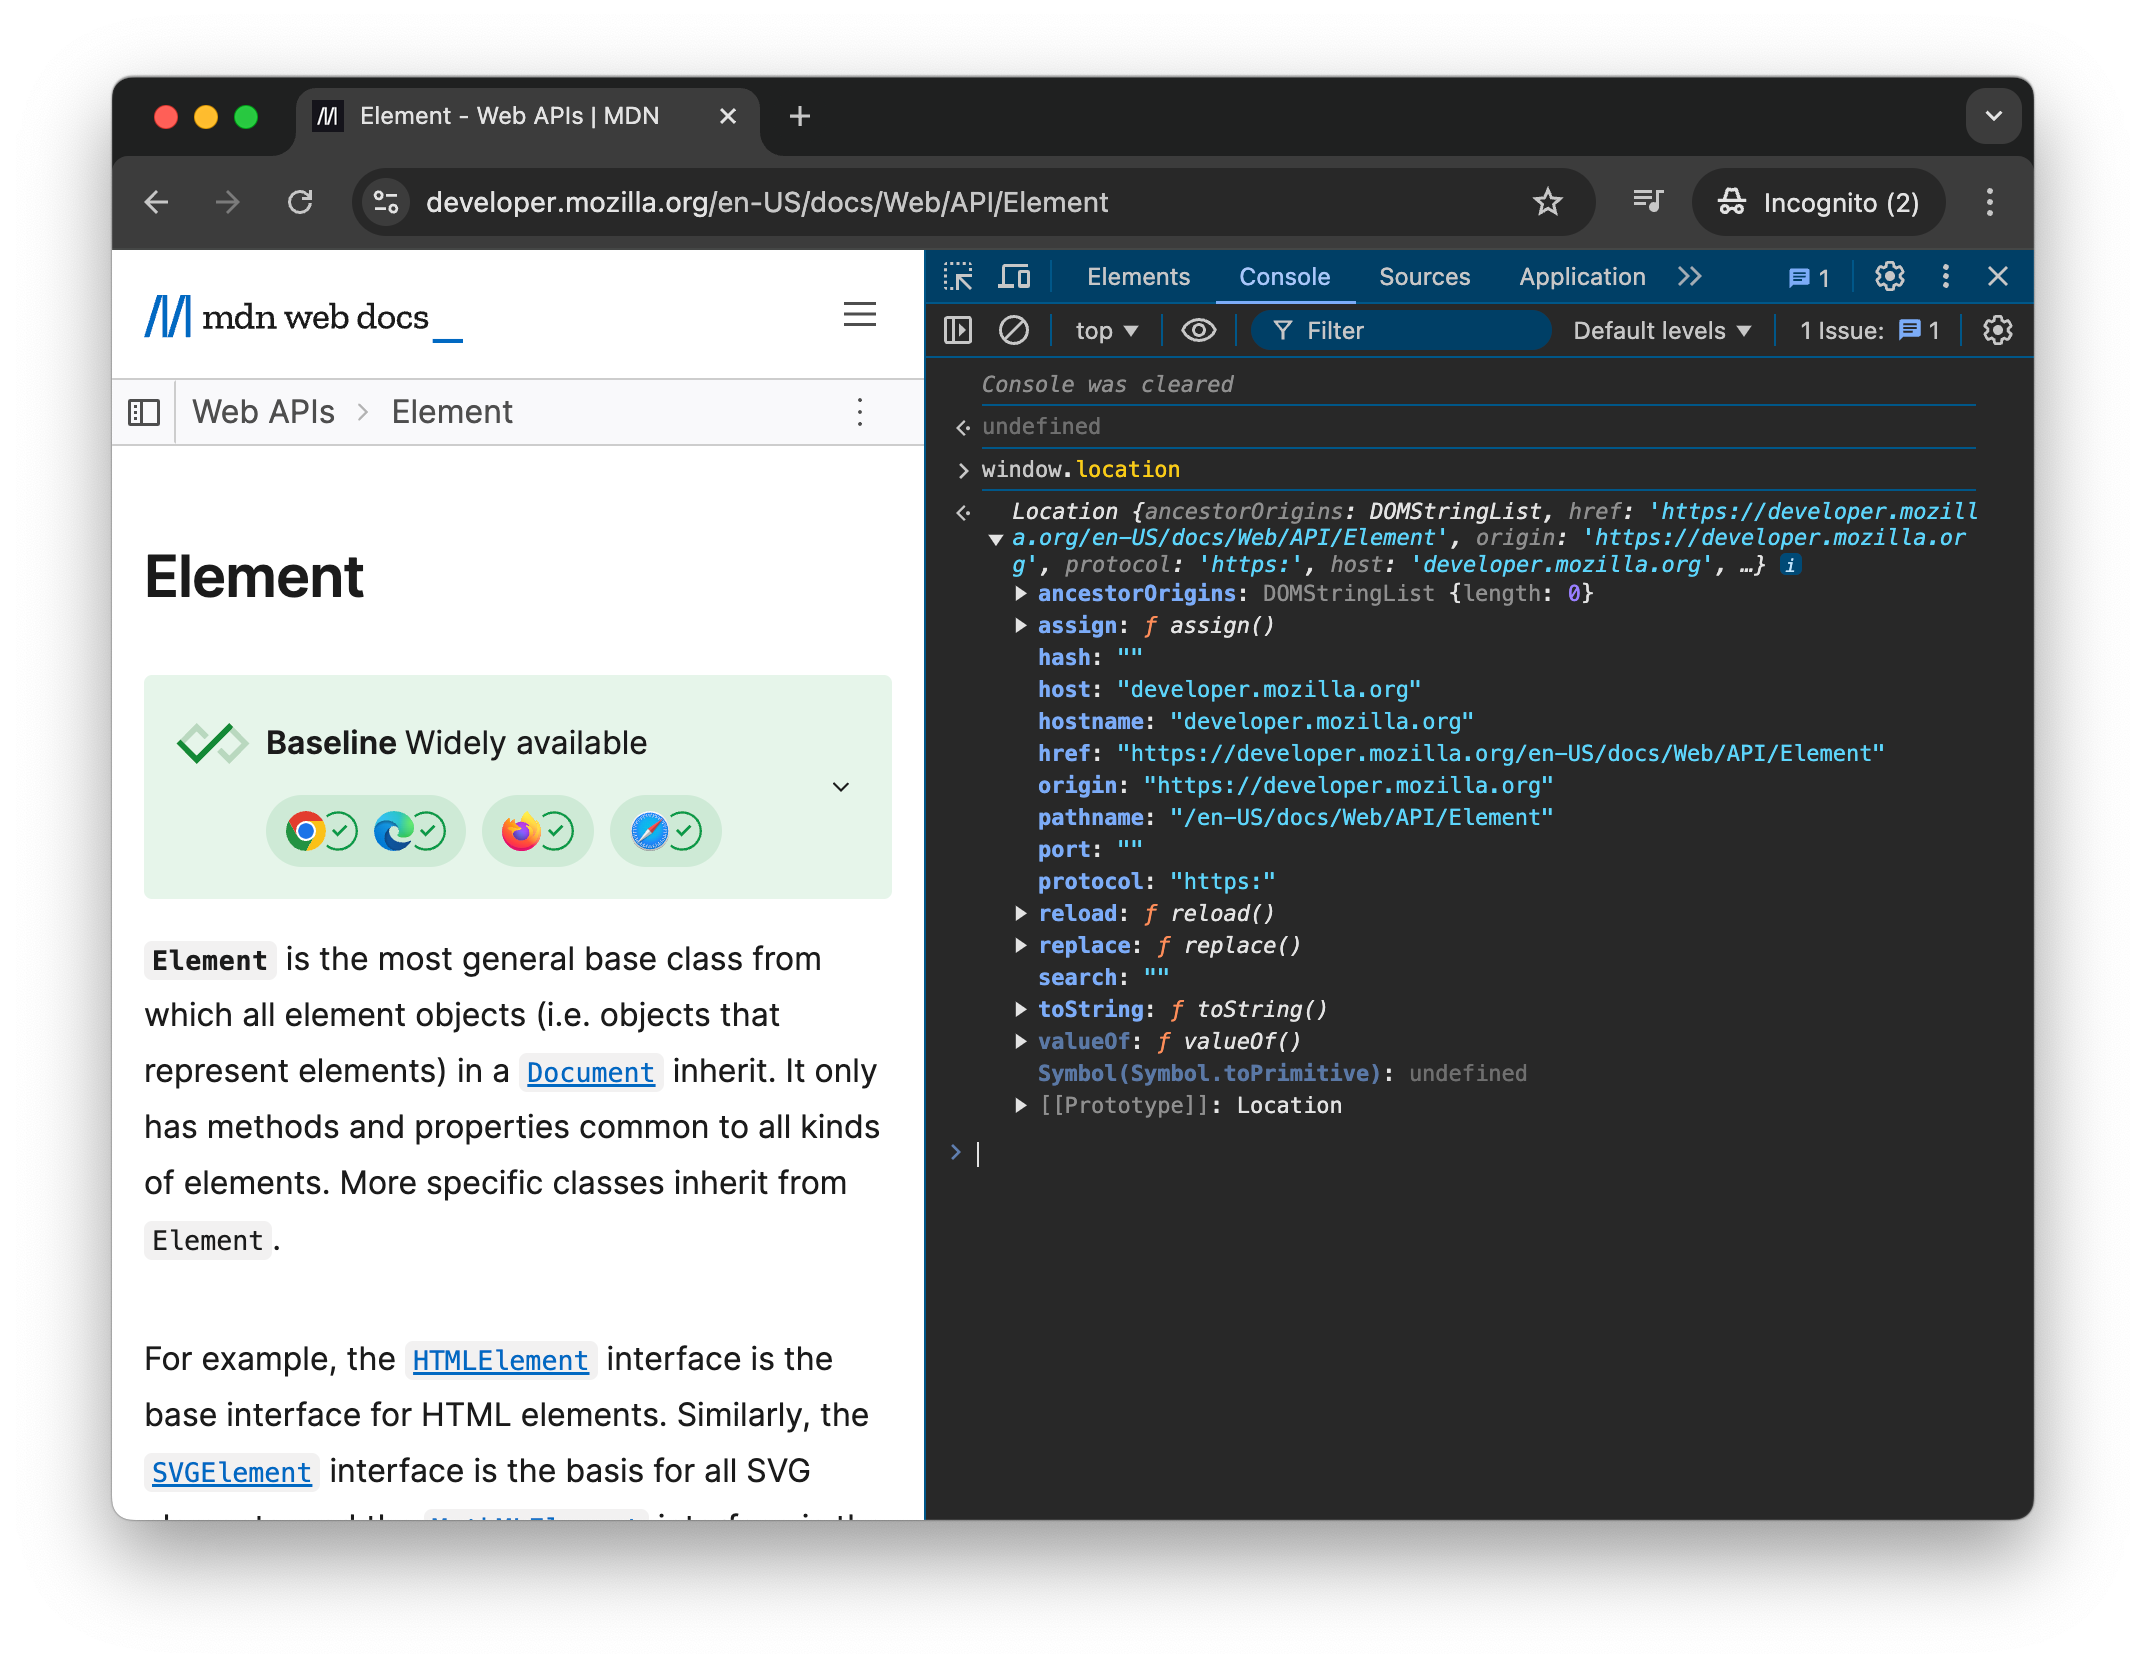Collapse the Location object triangle
This screenshot has height=1668, width=2146.
pyautogui.click(x=995, y=540)
